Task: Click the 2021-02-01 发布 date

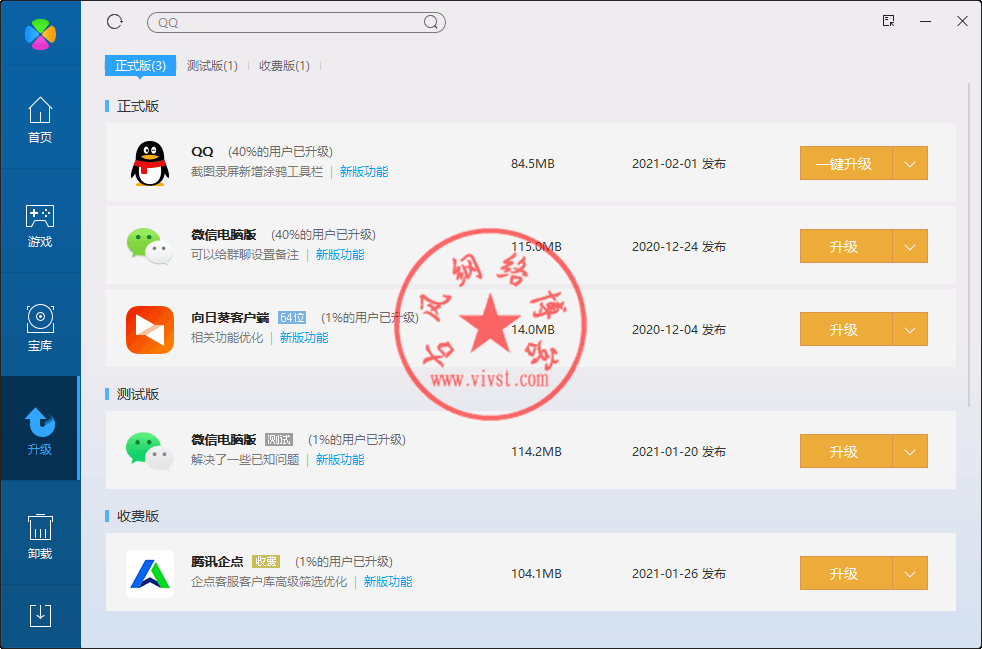Action: [x=679, y=164]
